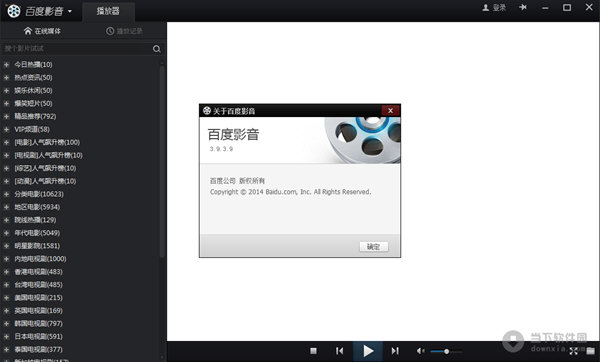Skip to the previous video
This screenshot has height=362, width=600.
click(x=339, y=351)
